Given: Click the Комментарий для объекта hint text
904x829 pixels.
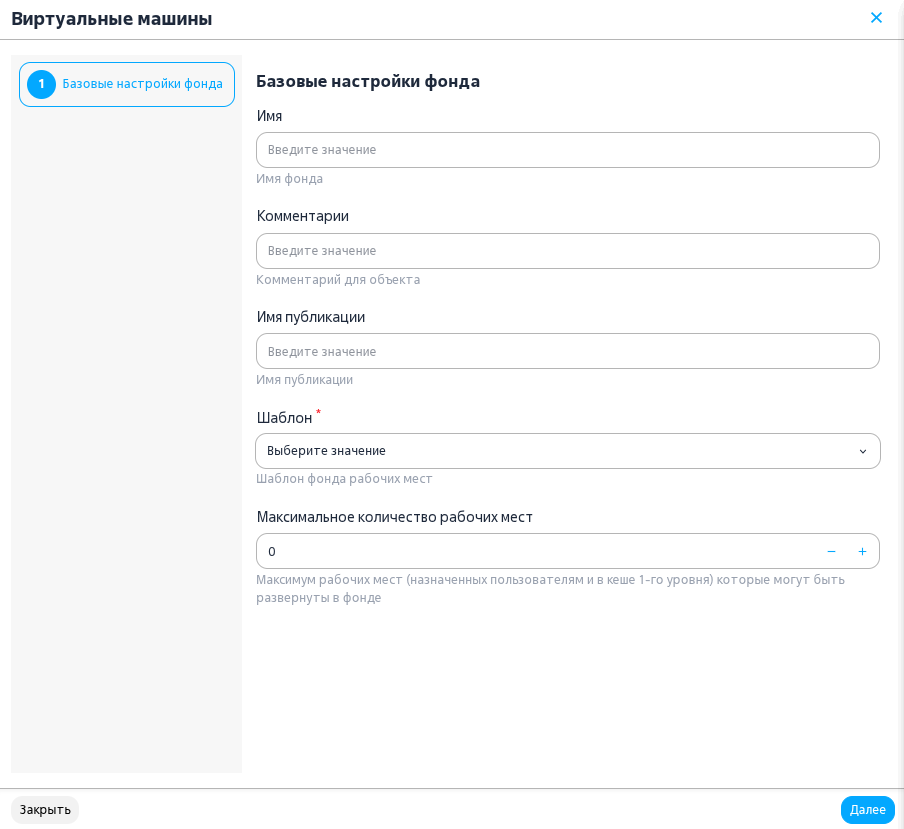Looking at the screenshot, I should [x=338, y=280].
